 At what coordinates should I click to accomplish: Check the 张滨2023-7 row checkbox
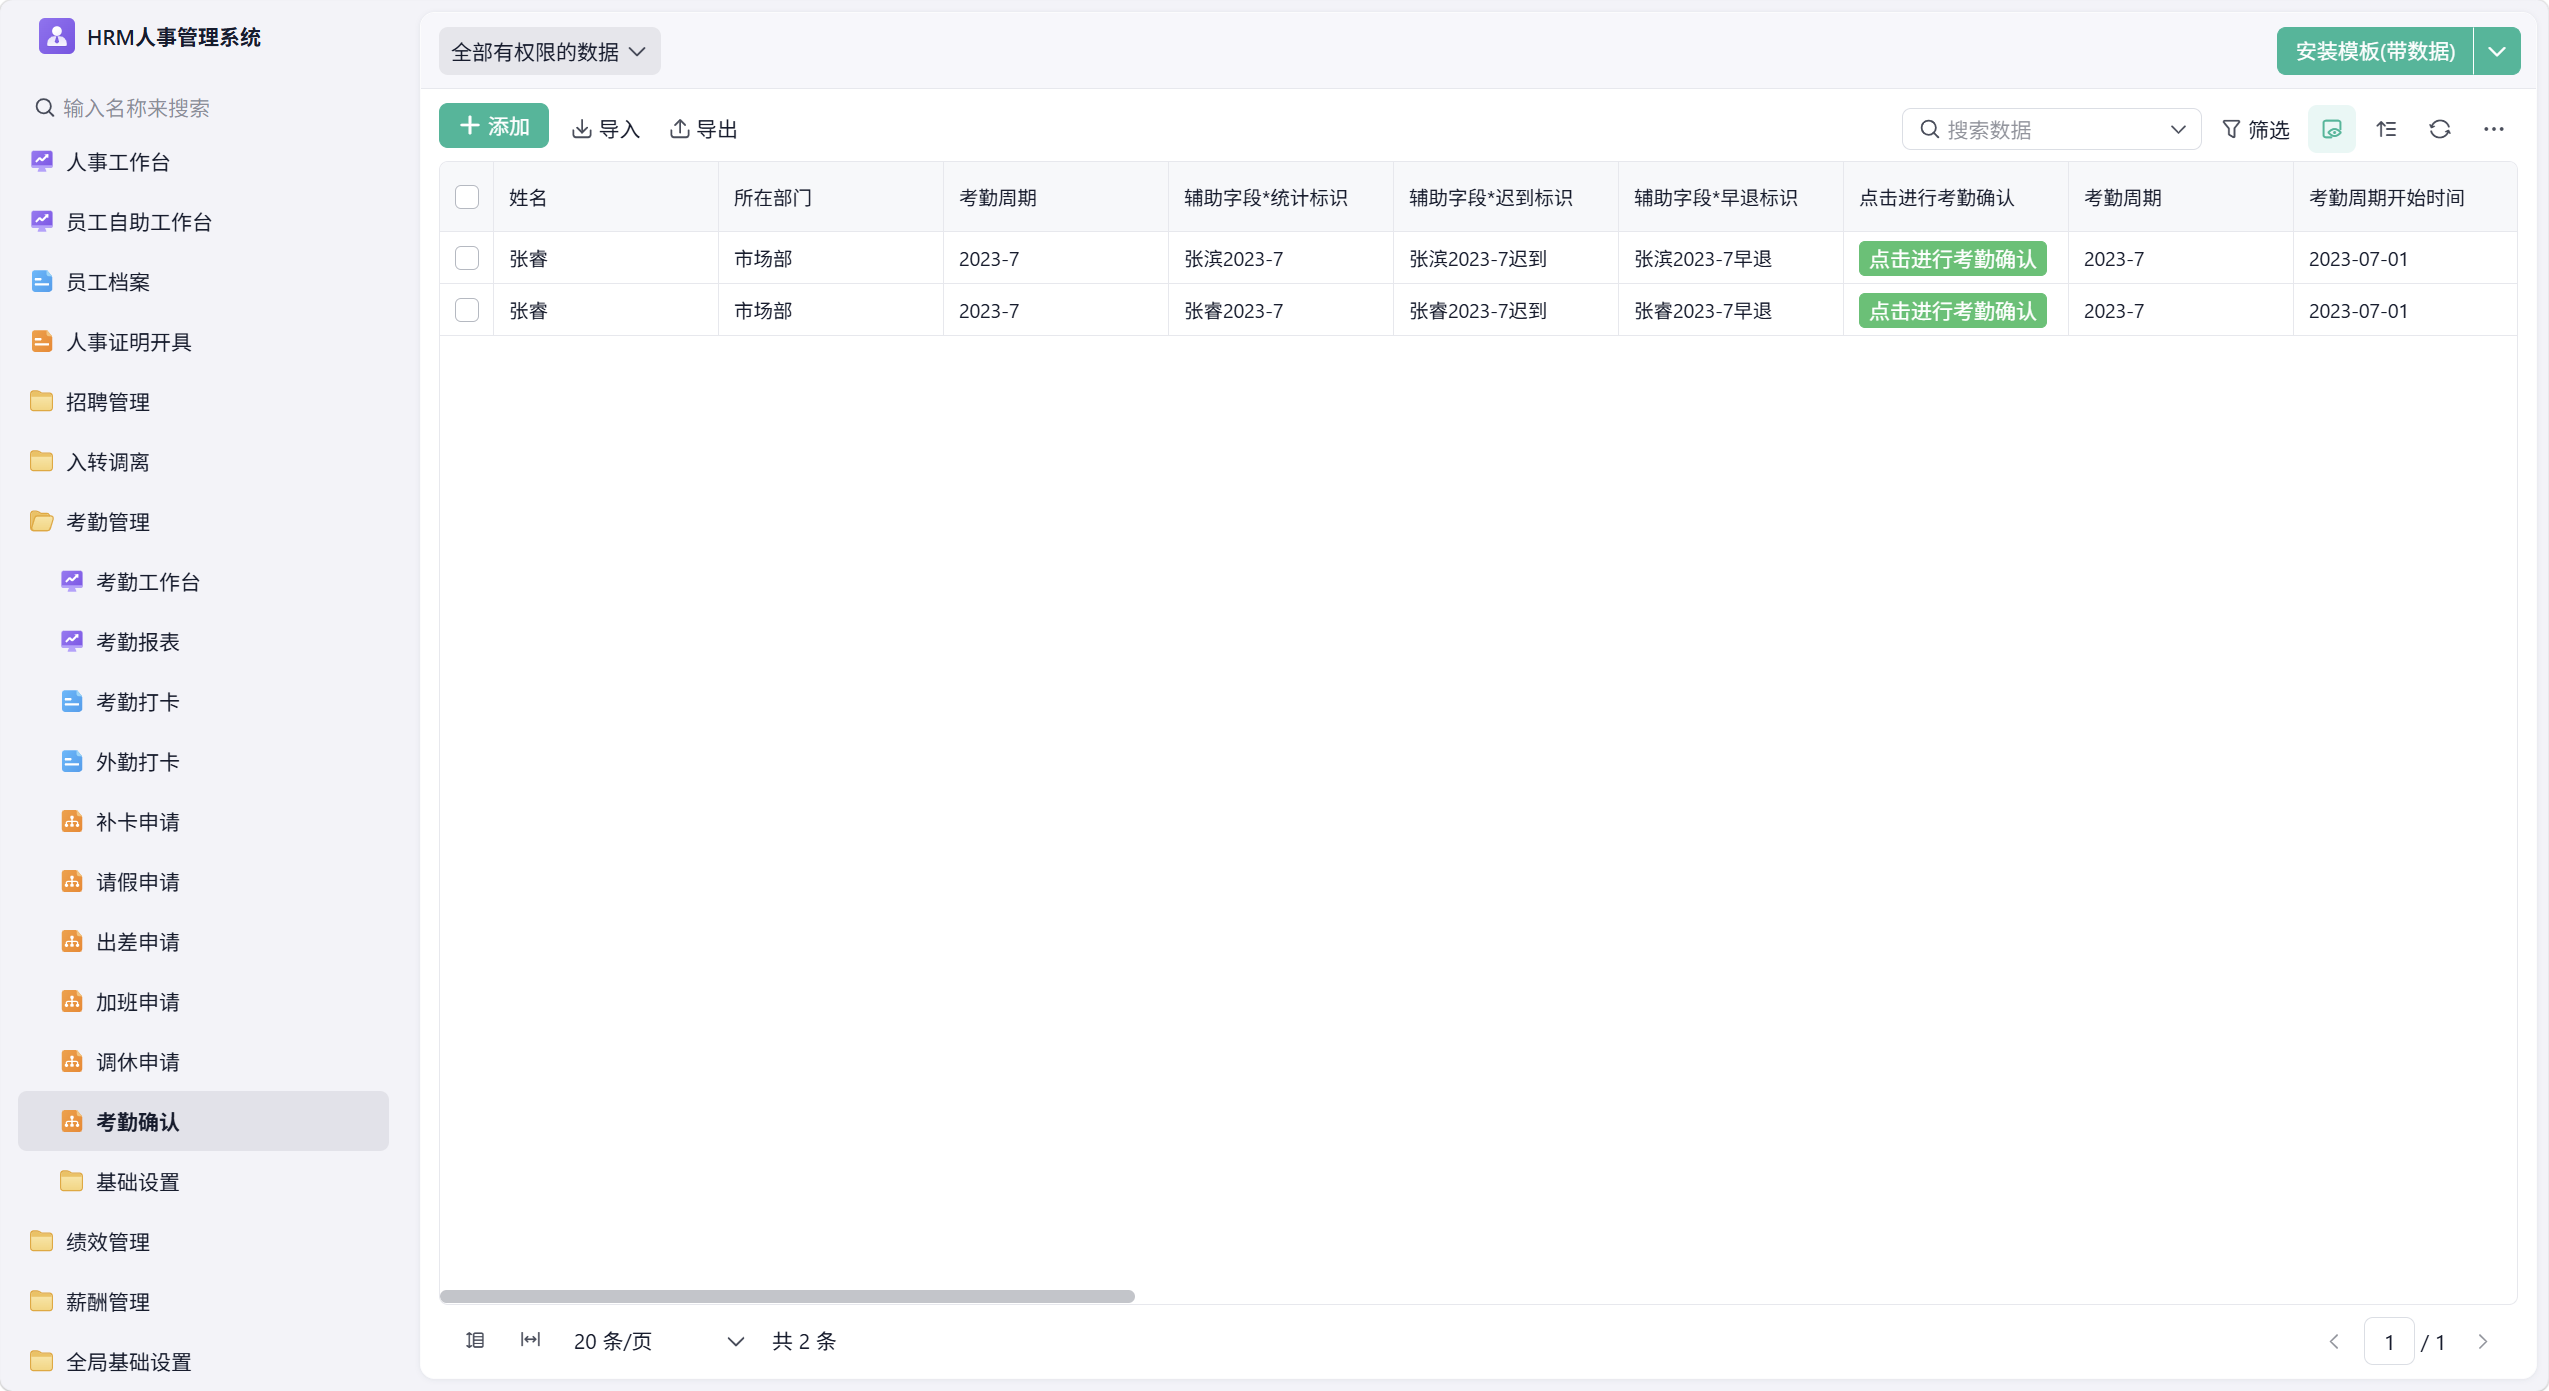point(467,258)
